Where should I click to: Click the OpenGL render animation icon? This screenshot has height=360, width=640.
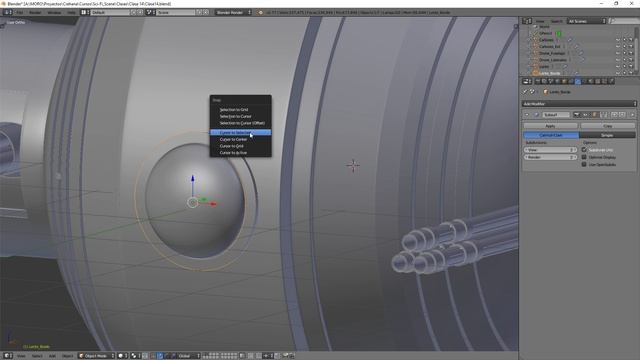pos(292,356)
